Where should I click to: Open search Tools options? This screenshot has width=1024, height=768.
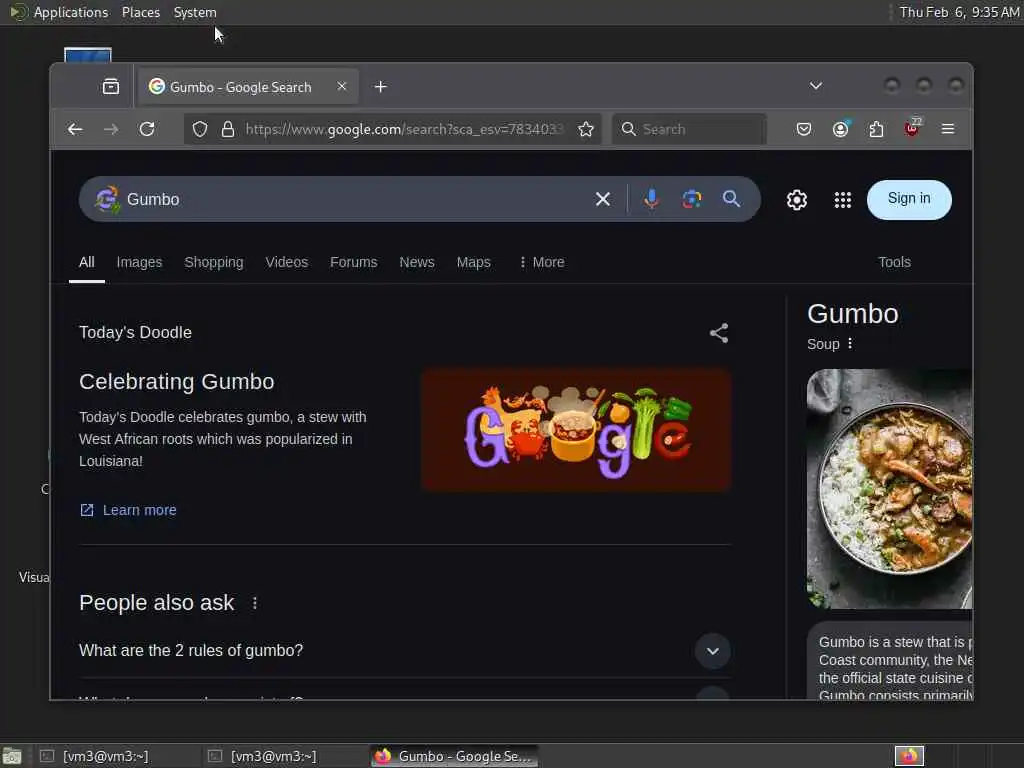point(894,262)
